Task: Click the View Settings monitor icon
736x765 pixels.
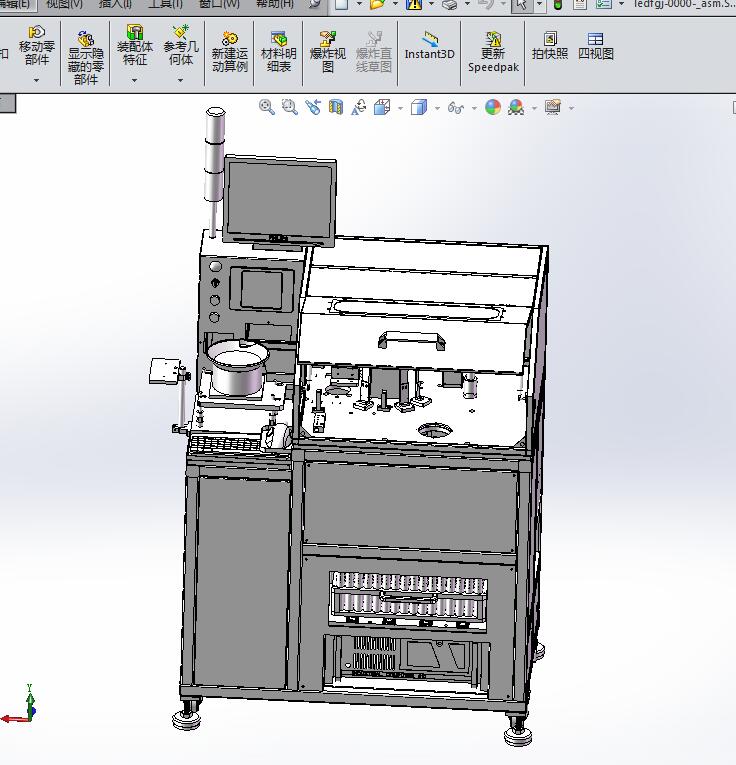Action: click(x=553, y=107)
